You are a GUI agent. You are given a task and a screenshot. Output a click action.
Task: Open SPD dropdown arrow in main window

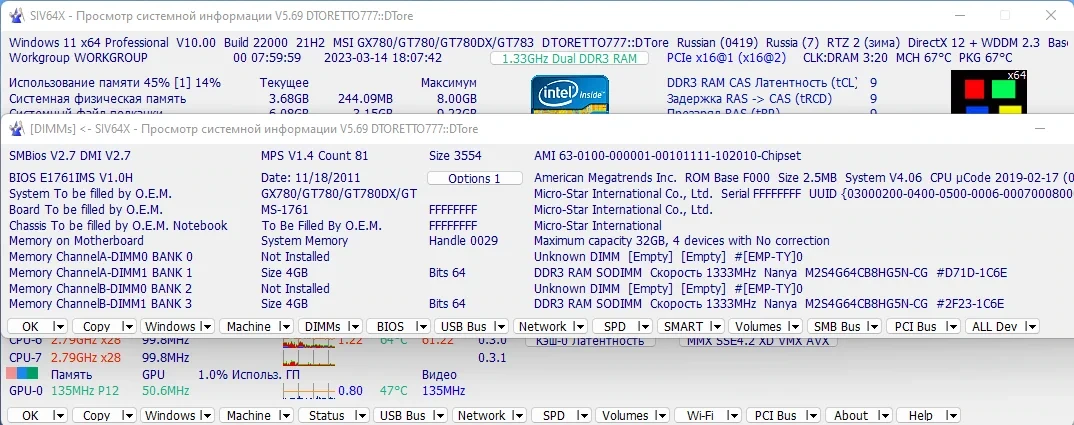[x=582, y=415]
